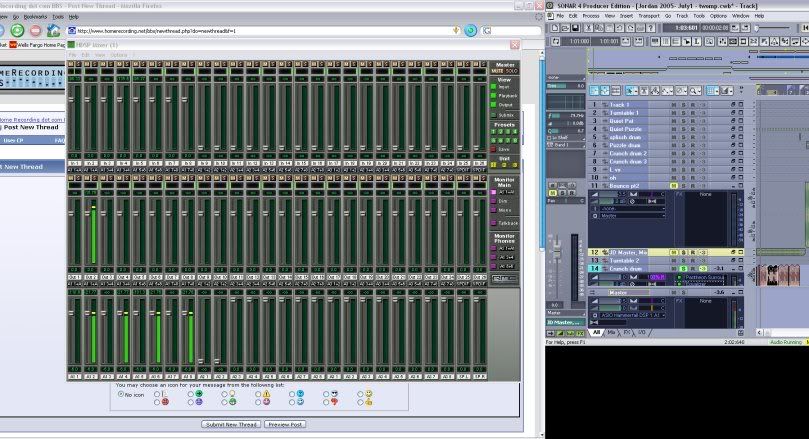This screenshot has height=439, width=809.
Task: Click Firefox red Stop icon
Action: pyautogui.click(x=35, y=30)
